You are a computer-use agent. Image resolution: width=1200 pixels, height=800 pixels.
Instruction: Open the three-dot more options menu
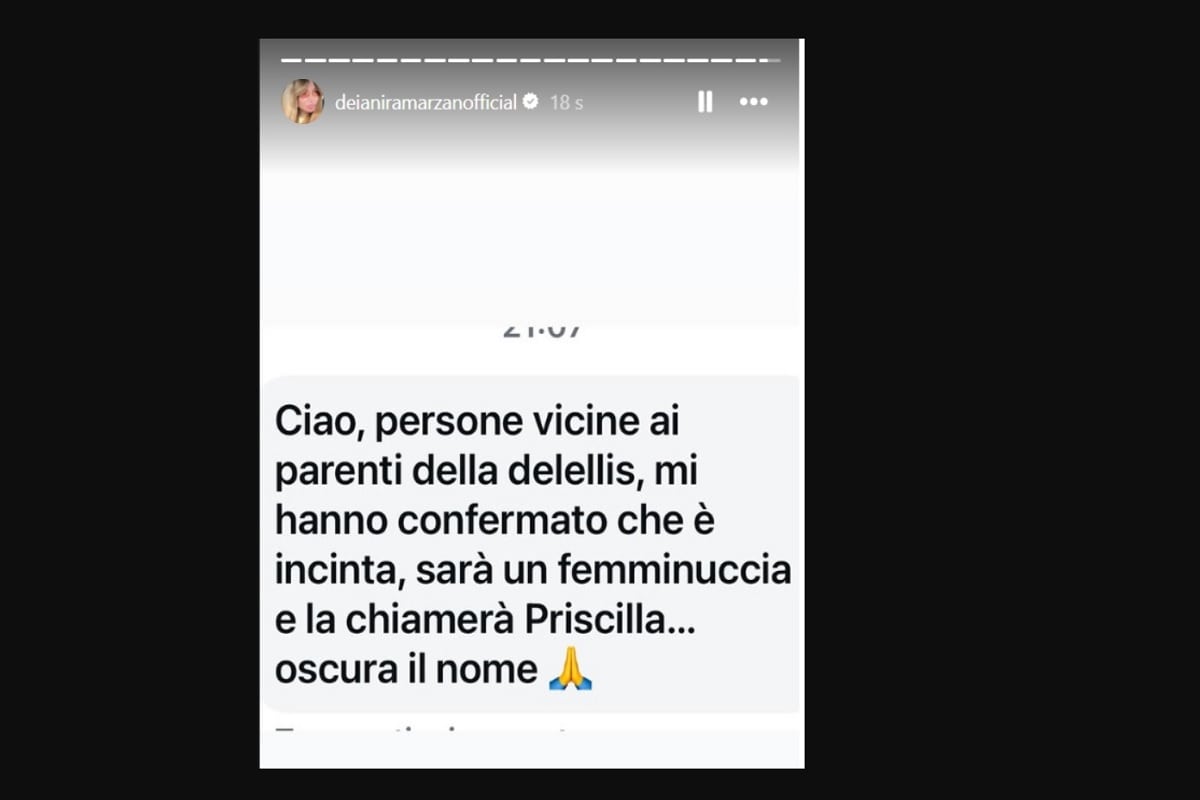pyautogui.click(x=754, y=102)
